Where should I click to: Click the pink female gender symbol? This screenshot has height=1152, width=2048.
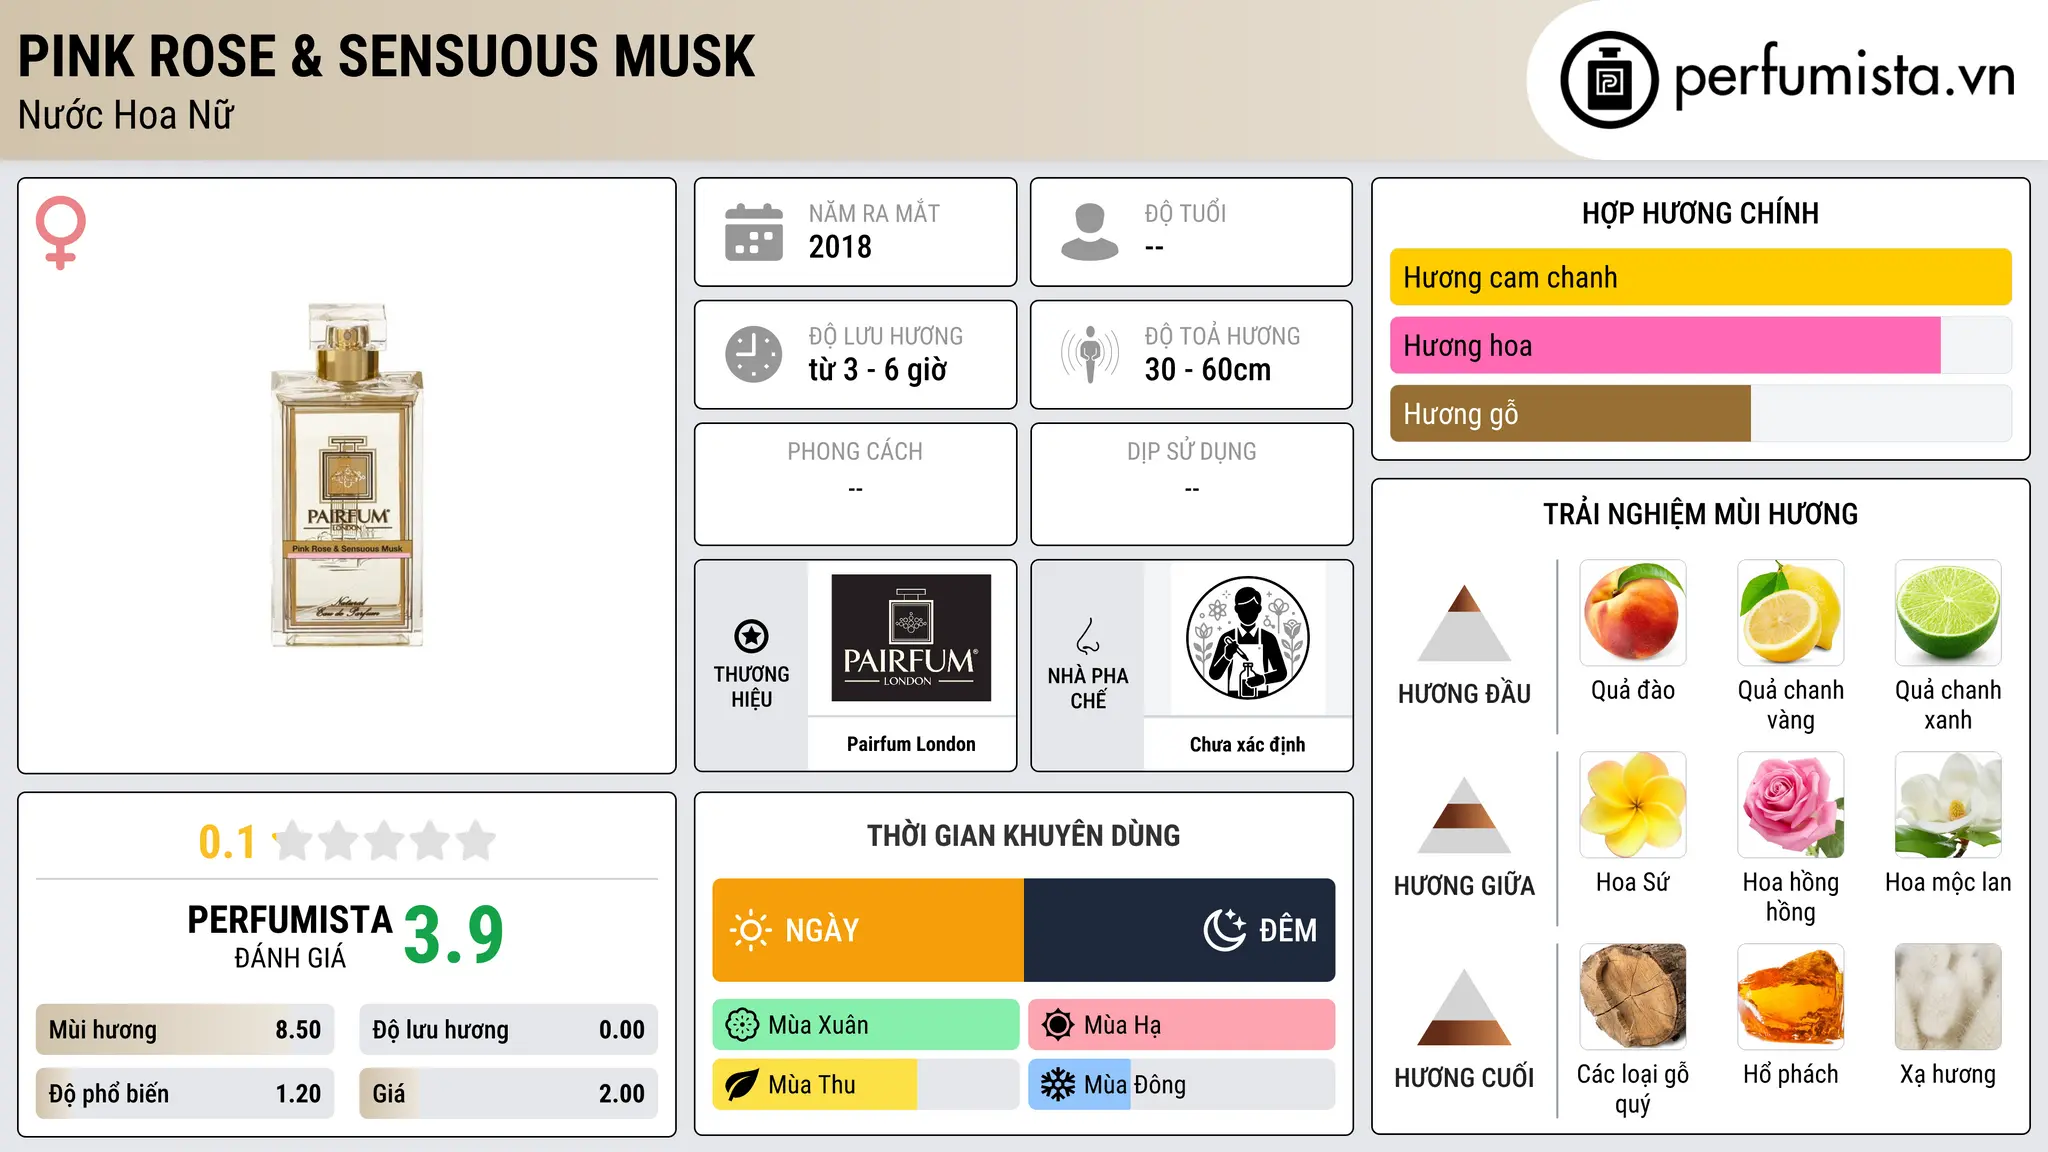(61, 232)
